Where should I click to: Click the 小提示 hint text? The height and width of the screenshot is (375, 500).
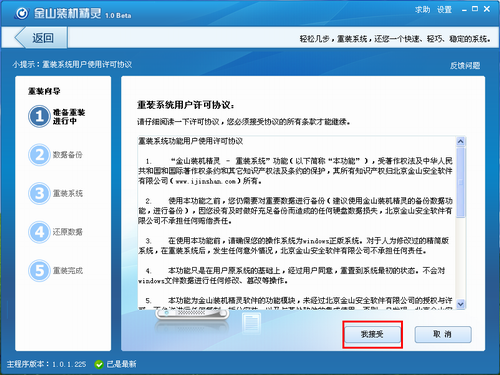(72, 64)
